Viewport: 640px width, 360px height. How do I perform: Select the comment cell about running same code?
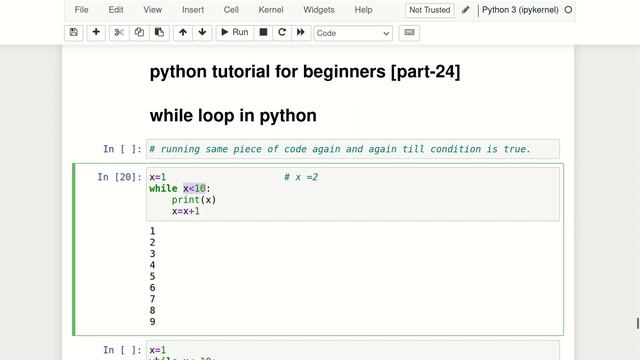click(353, 149)
